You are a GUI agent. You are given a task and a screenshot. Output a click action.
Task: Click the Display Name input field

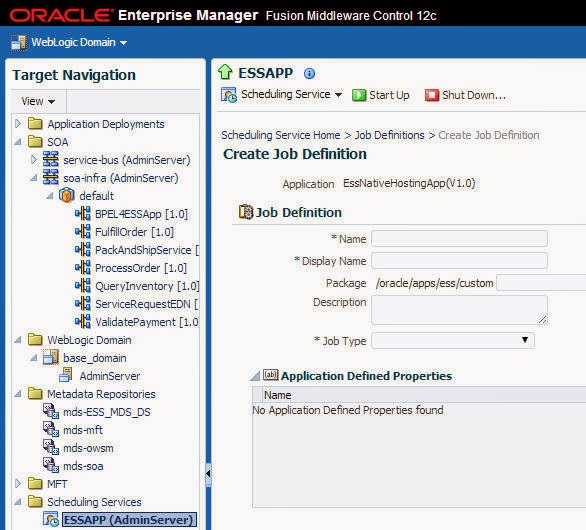pyautogui.click(x=459, y=261)
